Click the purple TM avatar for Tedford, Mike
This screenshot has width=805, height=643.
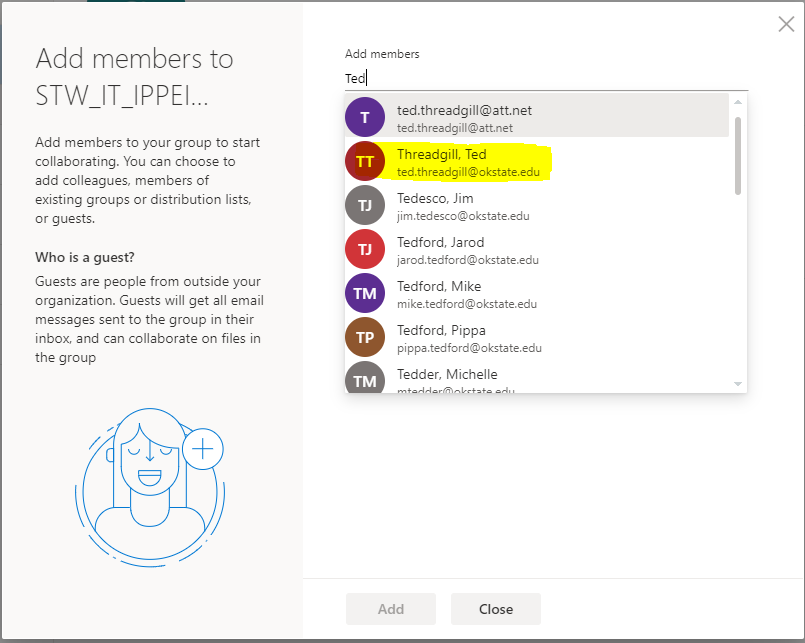[x=365, y=293]
